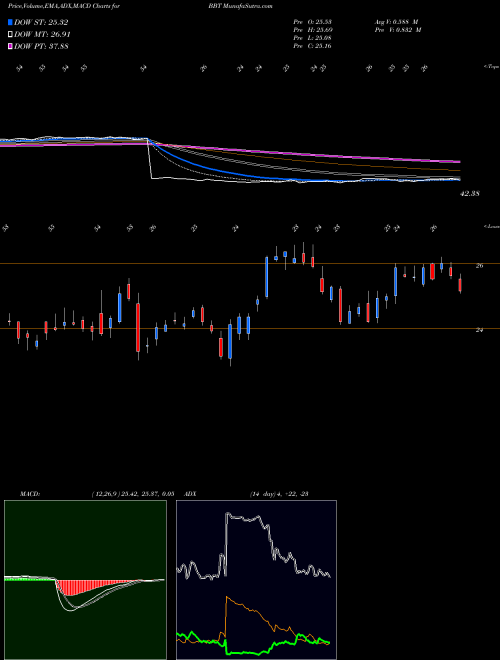The height and width of the screenshot is (660, 500).
Task: Click the ADX values '(14 day) 4, +22, -23'
Action: pos(279,494)
